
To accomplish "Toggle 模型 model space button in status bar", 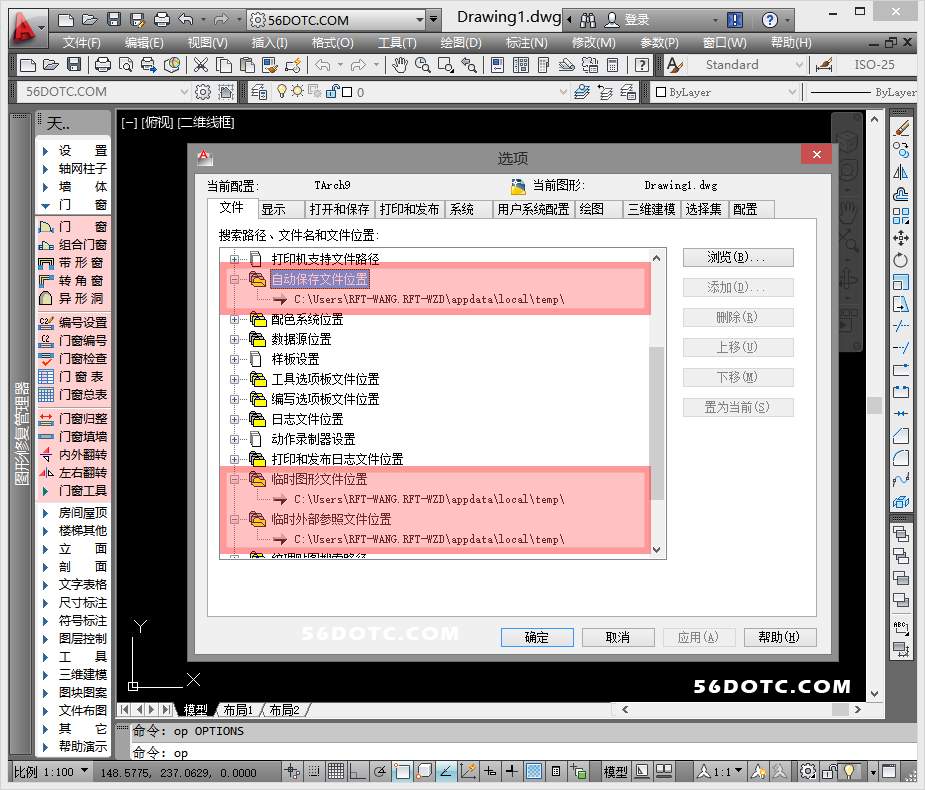I will 615,771.
